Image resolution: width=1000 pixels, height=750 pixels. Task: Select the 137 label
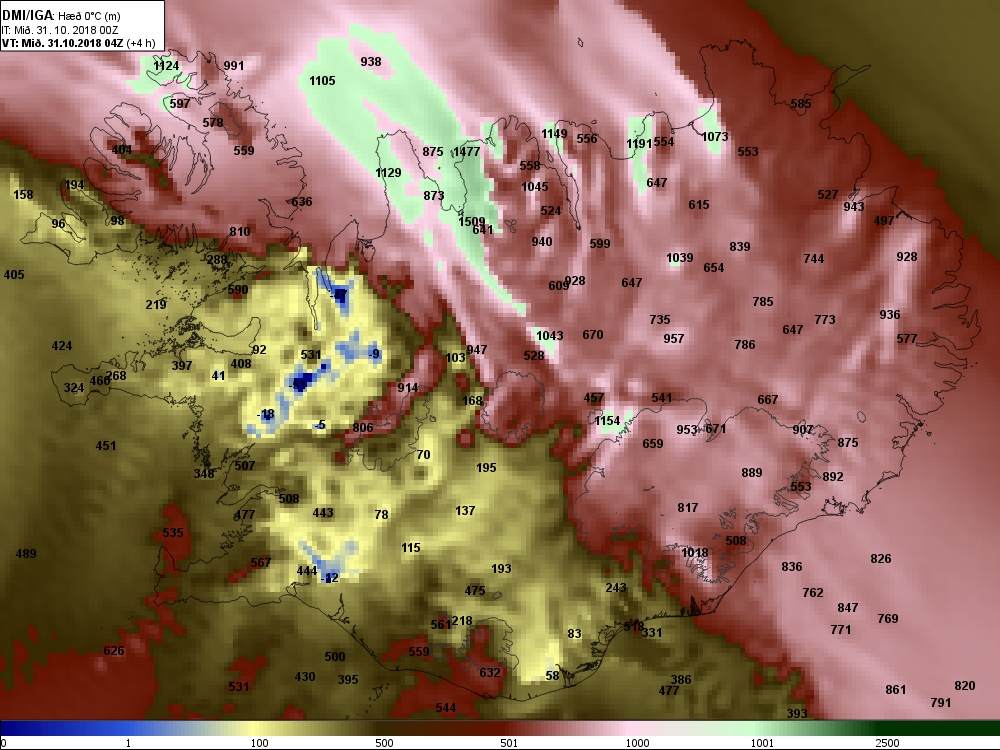click(466, 511)
